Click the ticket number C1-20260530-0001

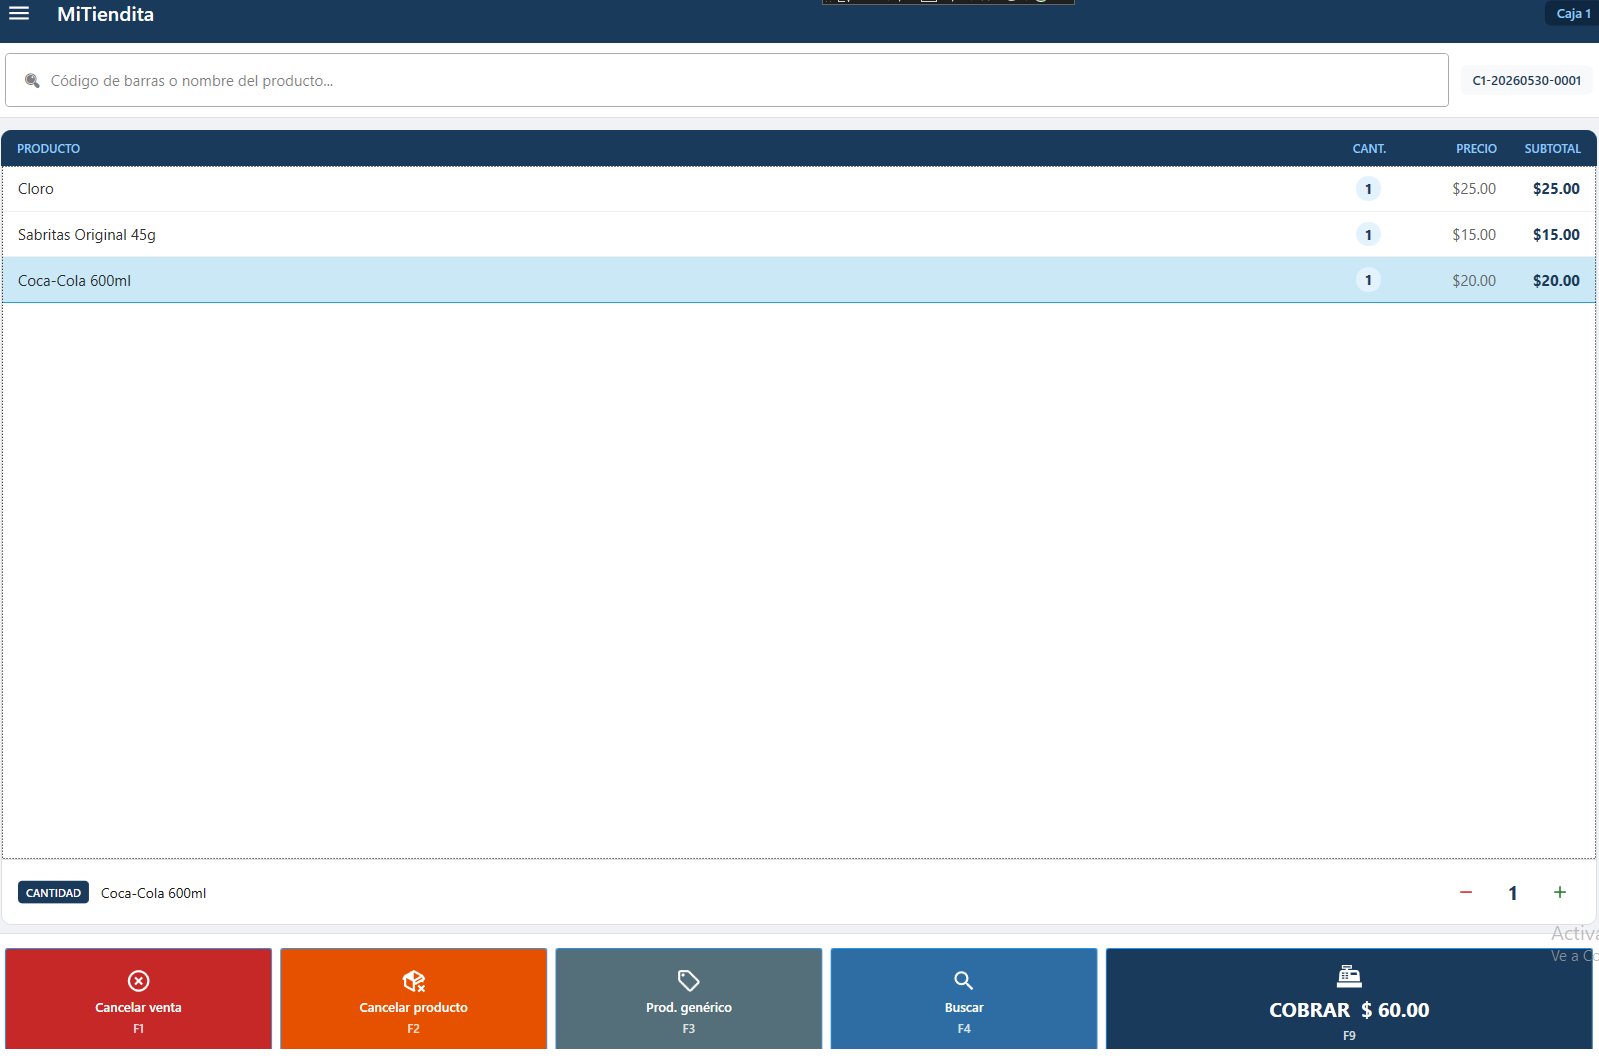(x=1527, y=80)
